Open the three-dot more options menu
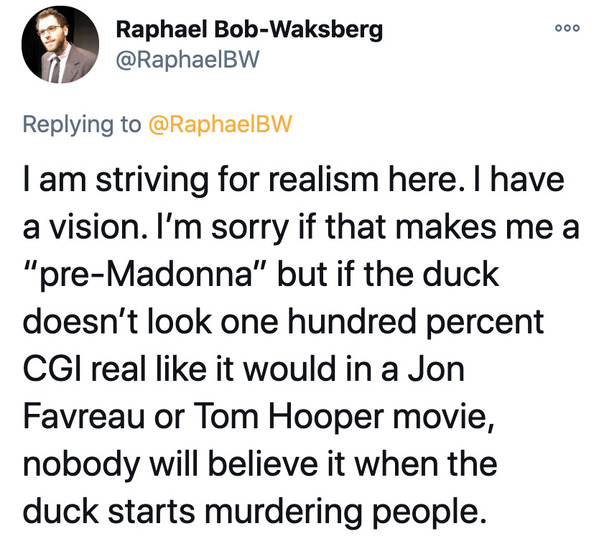Screen dimensions: 599x549 pos(568,28)
